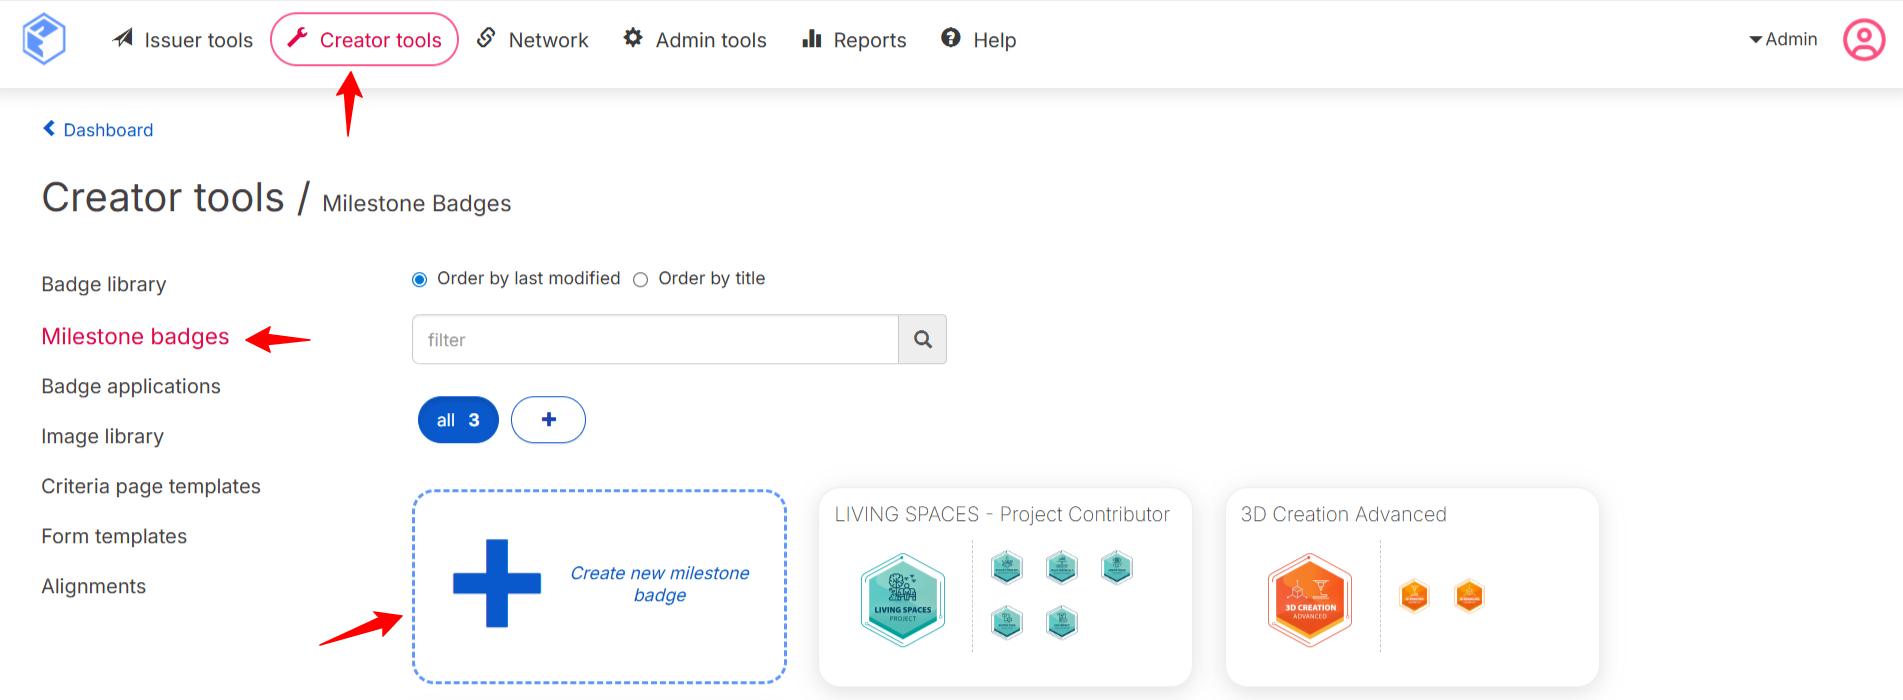Open the 3D Creation Advanced badge image
Image resolution: width=1903 pixels, height=700 pixels.
pos(1309,600)
